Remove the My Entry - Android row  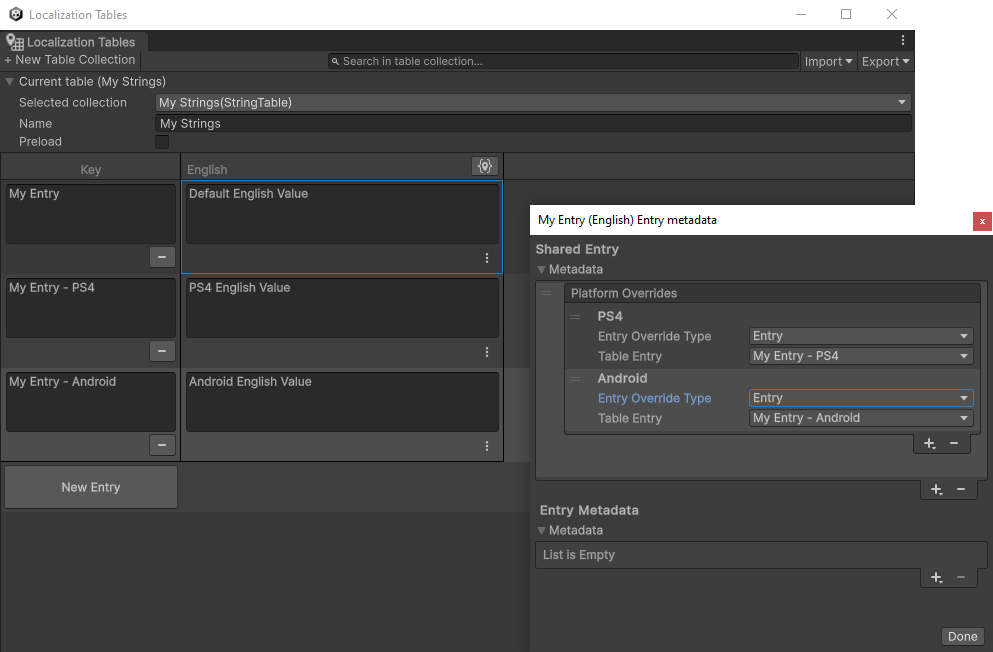click(162, 445)
